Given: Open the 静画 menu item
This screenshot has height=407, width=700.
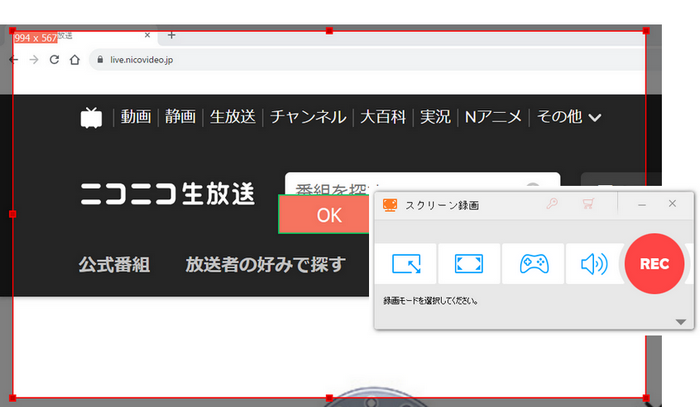Looking at the screenshot, I should (x=180, y=117).
